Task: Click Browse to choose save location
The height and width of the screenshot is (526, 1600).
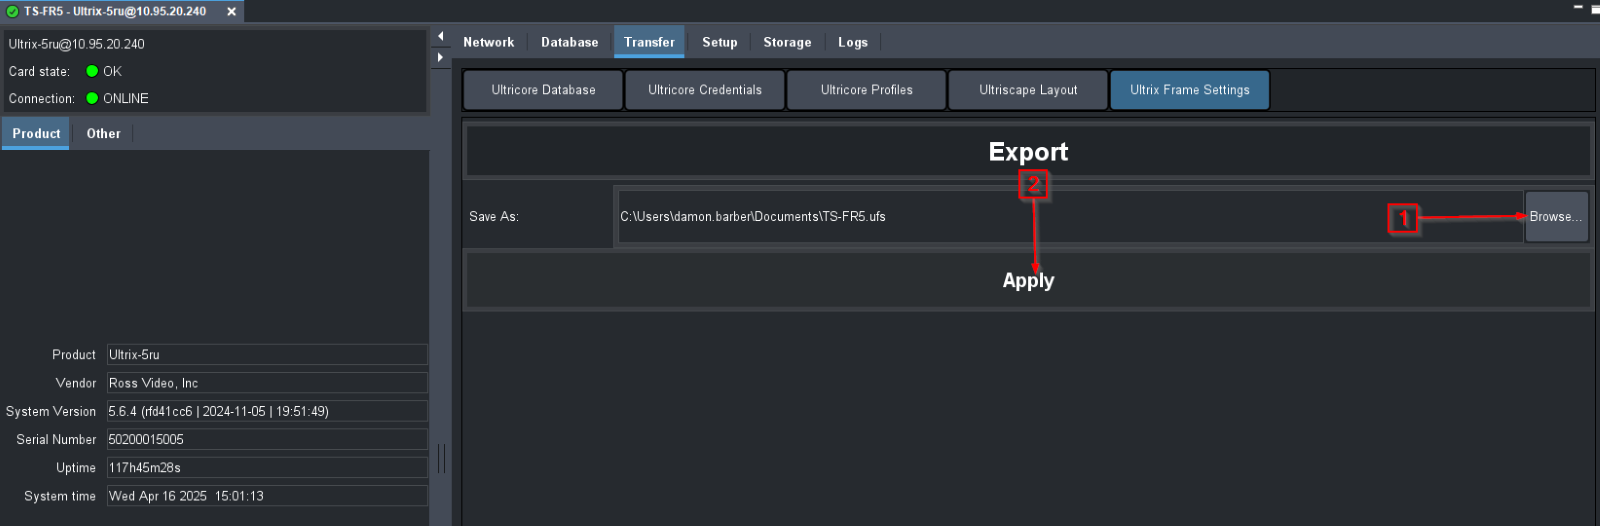Action: [x=1556, y=217]
